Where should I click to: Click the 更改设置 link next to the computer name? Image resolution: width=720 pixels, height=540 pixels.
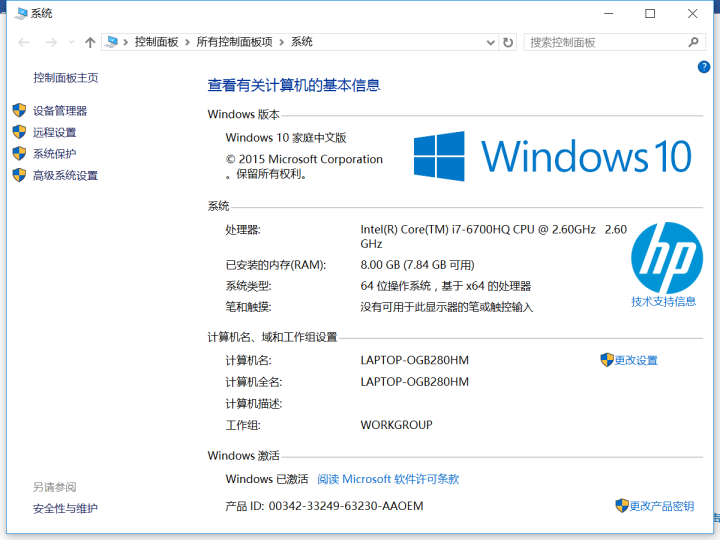point(635,360)
